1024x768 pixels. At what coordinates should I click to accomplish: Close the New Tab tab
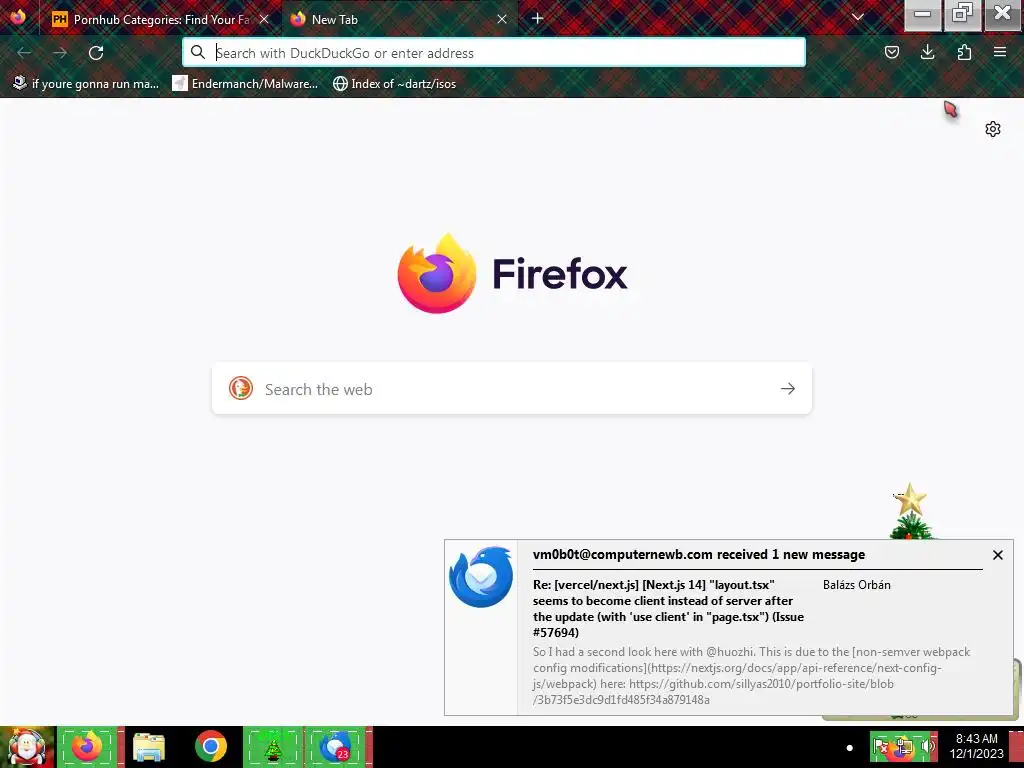[502, 19]
